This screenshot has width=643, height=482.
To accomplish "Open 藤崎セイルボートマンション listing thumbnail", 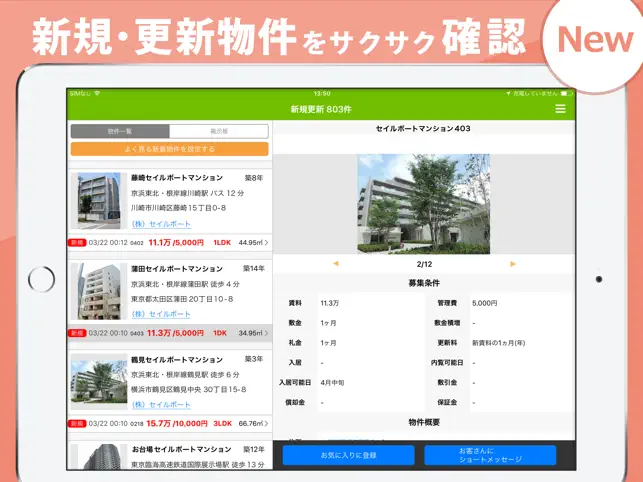I will pos(99,201).
